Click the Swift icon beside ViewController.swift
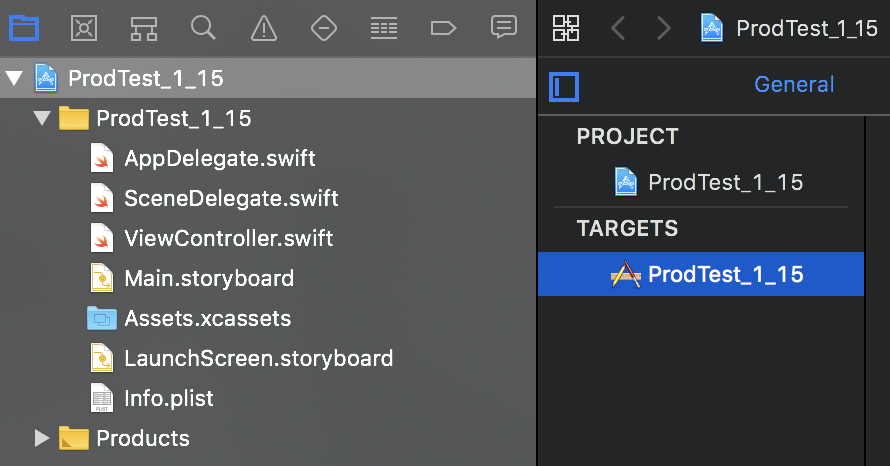This screenshot has width=890, height=466. (x=102, y=238)
